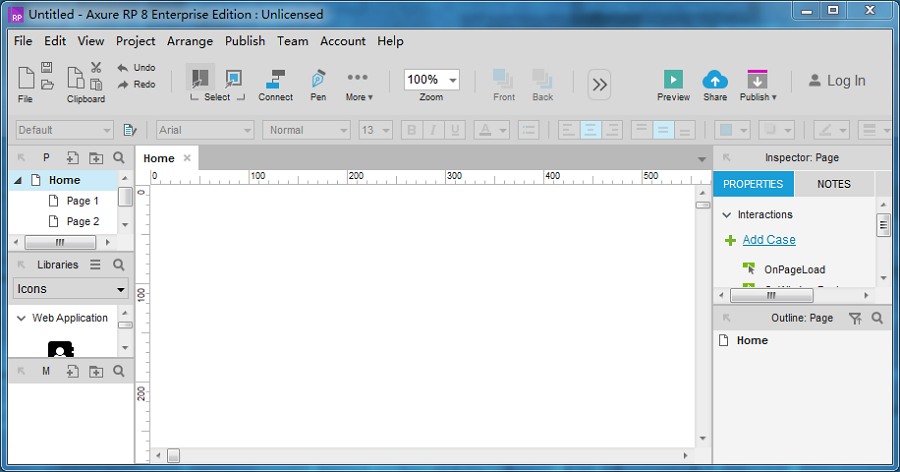Open the page tabs list dropdown arrow

(701, 159)
